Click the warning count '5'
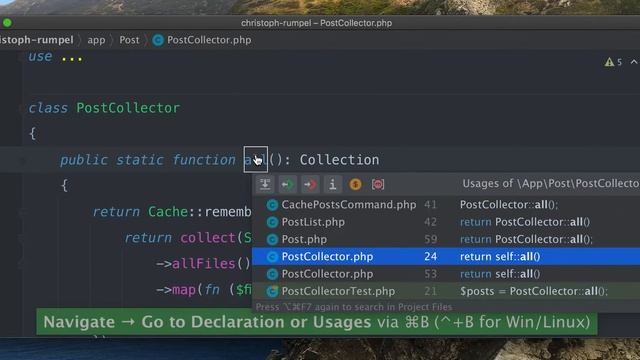The width and height of the screenshot is (640, 360). pos(620,62)
